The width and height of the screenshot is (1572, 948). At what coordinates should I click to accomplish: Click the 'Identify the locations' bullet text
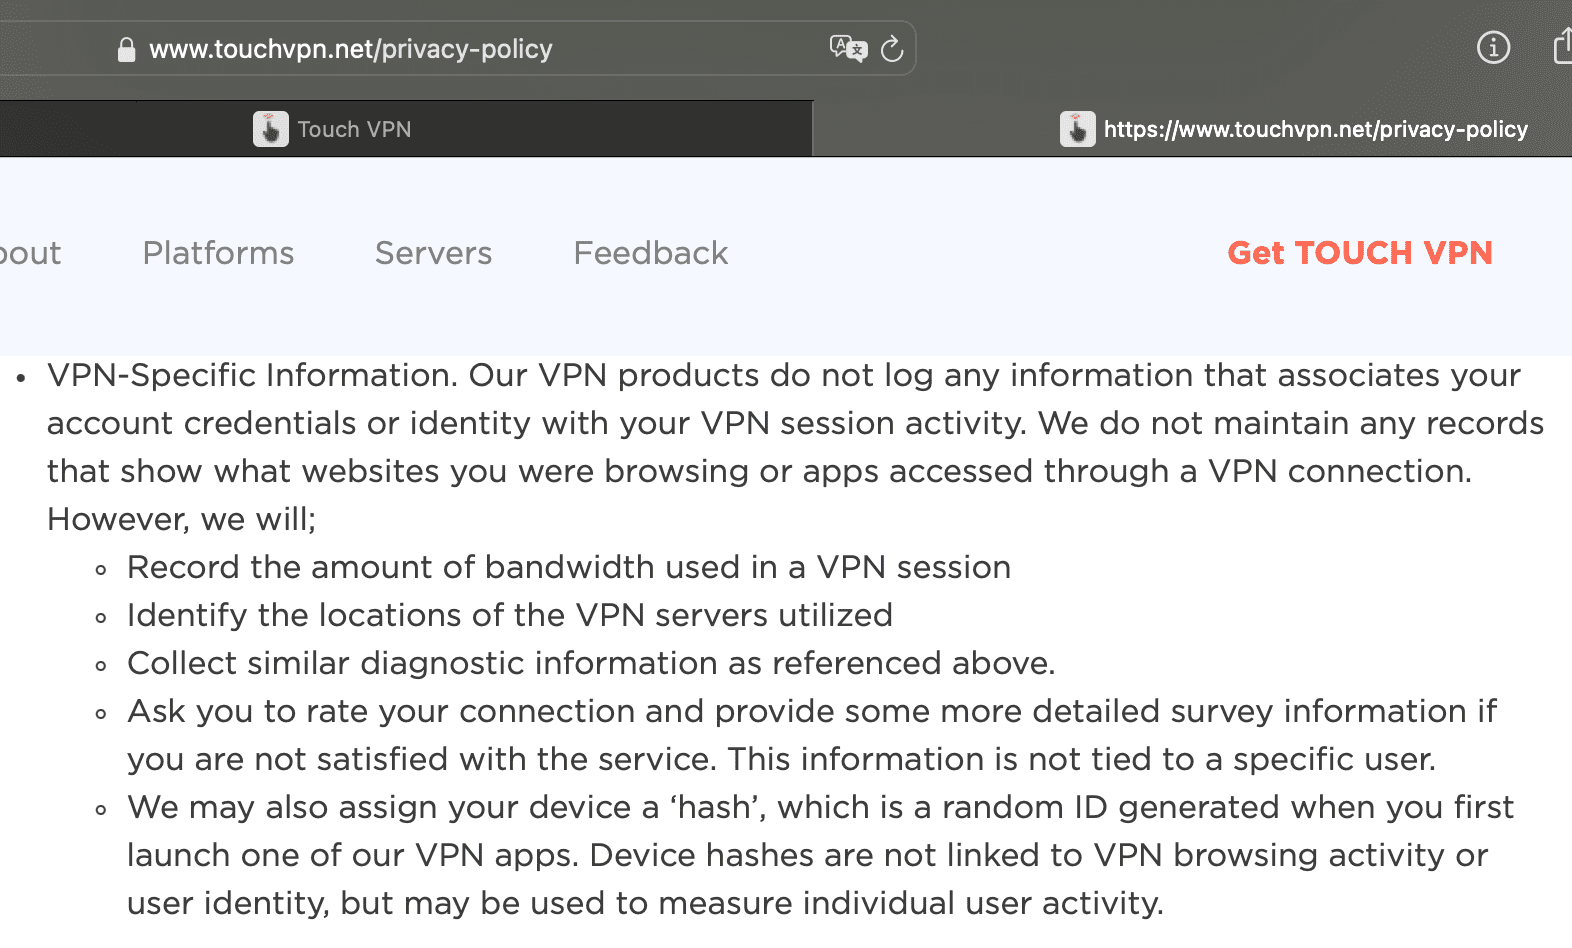(510, 615)
